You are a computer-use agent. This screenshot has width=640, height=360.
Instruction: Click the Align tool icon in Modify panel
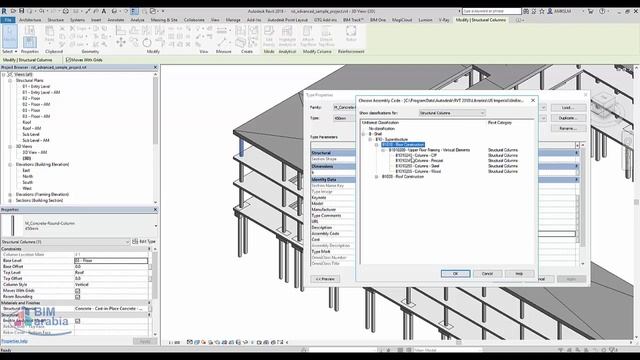121,30
